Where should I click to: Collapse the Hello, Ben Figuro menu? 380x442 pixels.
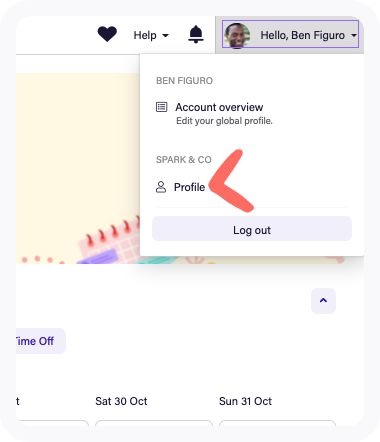point(290,34)
